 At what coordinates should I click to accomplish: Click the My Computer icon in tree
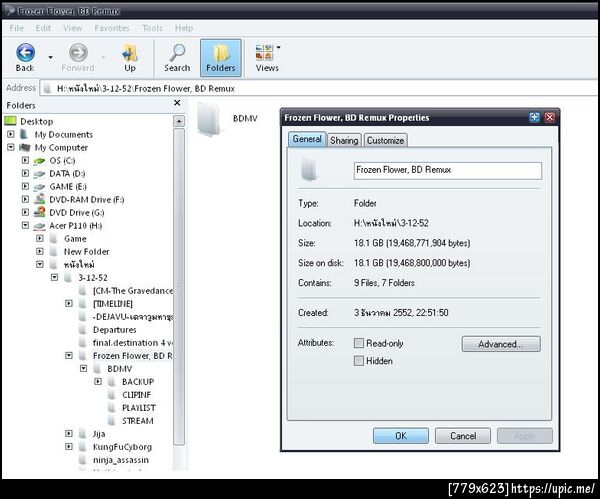(25, 148)
